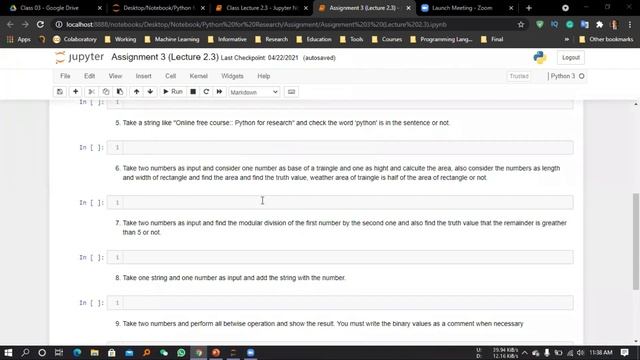
Task: Click the Logout button
Action: pos(571,58)
